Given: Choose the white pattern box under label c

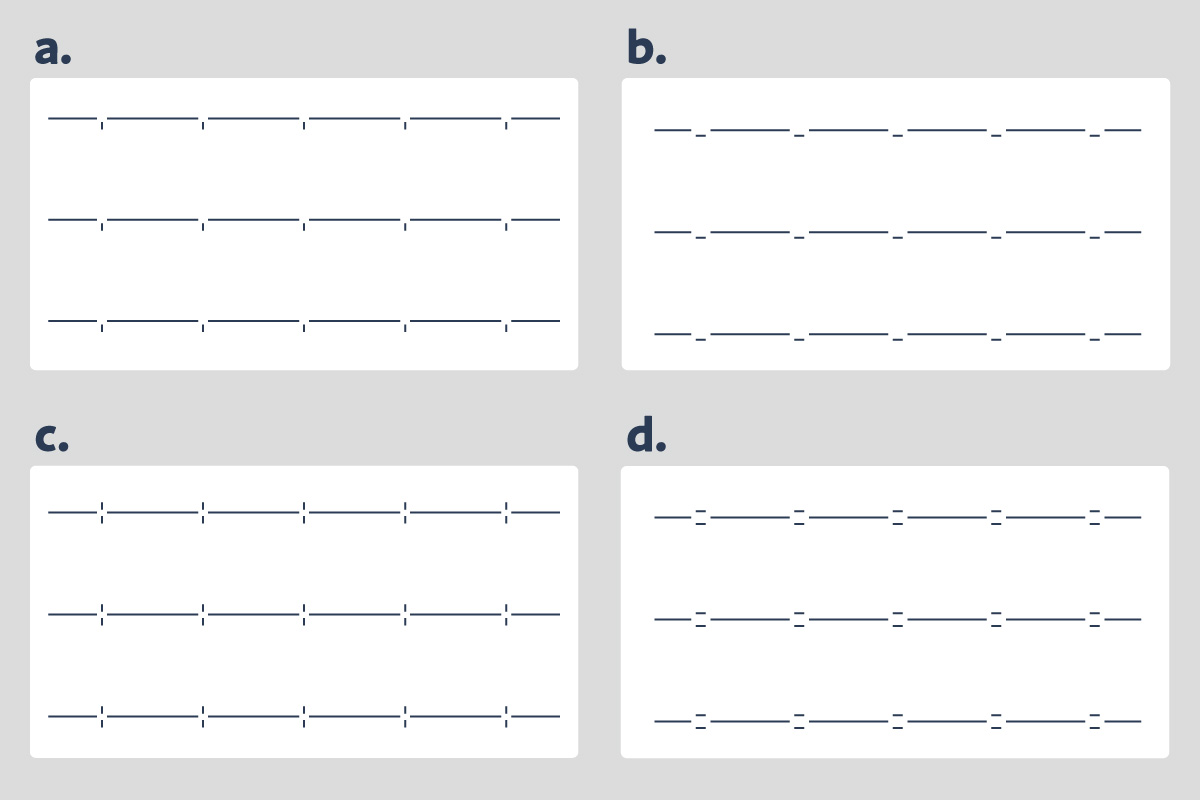Looking at the screenshot, I should 304,664.
